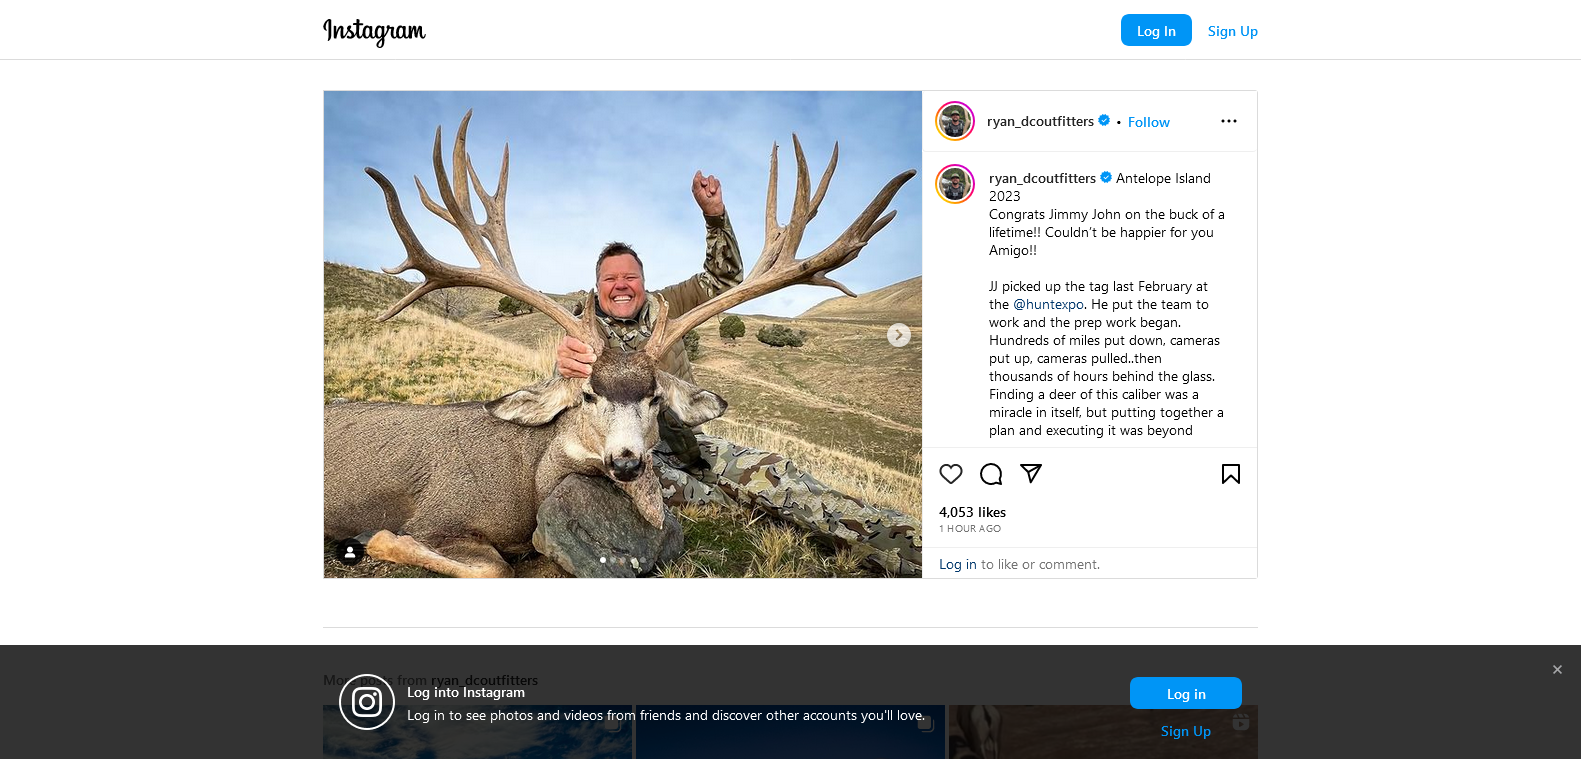Click the Instagram wordmark logo
This screenshot has height=759, width=1581.
click(x=374, y=31)
